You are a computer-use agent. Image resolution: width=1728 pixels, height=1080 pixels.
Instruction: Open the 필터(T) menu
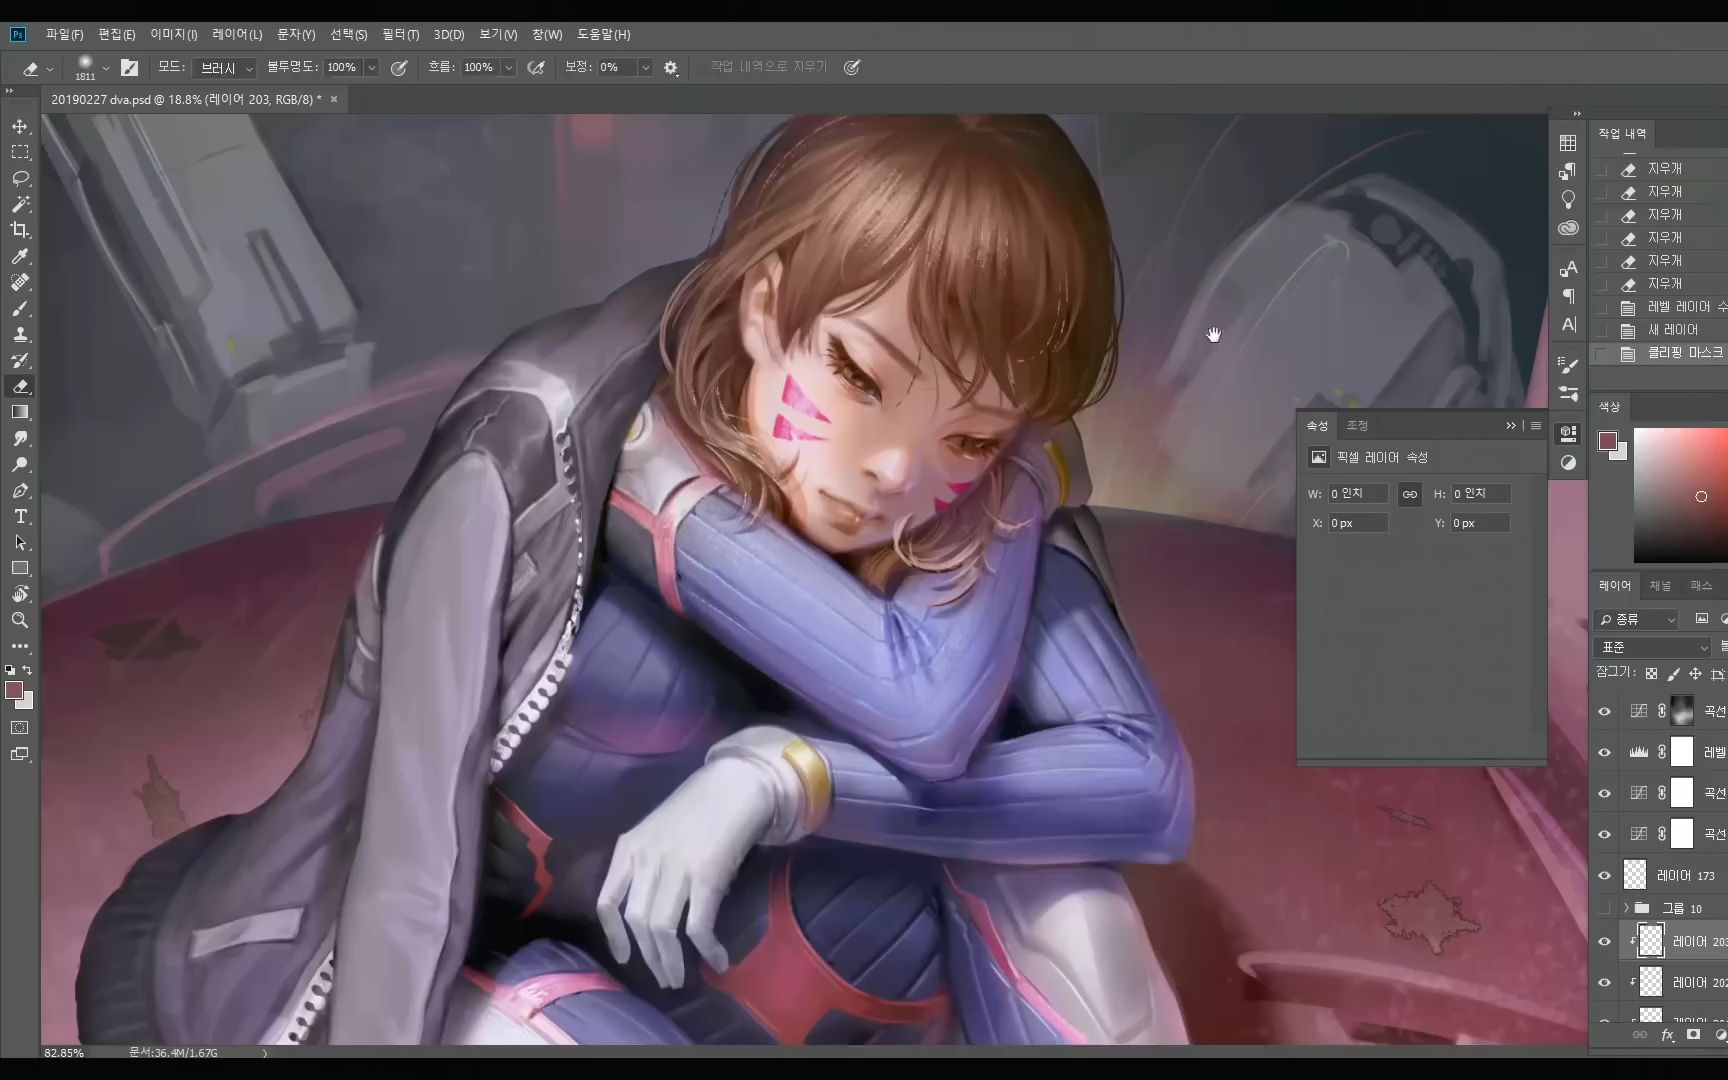pyautogui.click(x=400, y=35)
